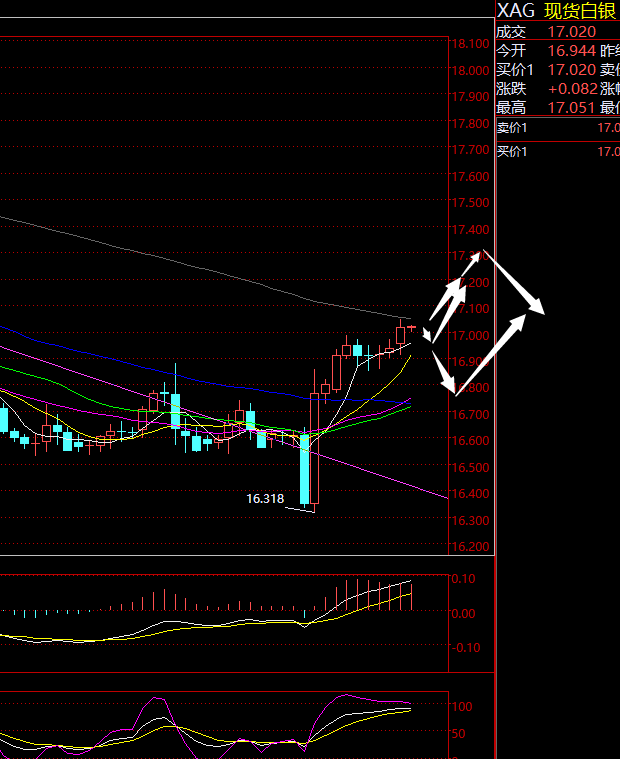Click the 今开 opening price 16.944
This screenshot has height=759, width=620.
(572, 51)
